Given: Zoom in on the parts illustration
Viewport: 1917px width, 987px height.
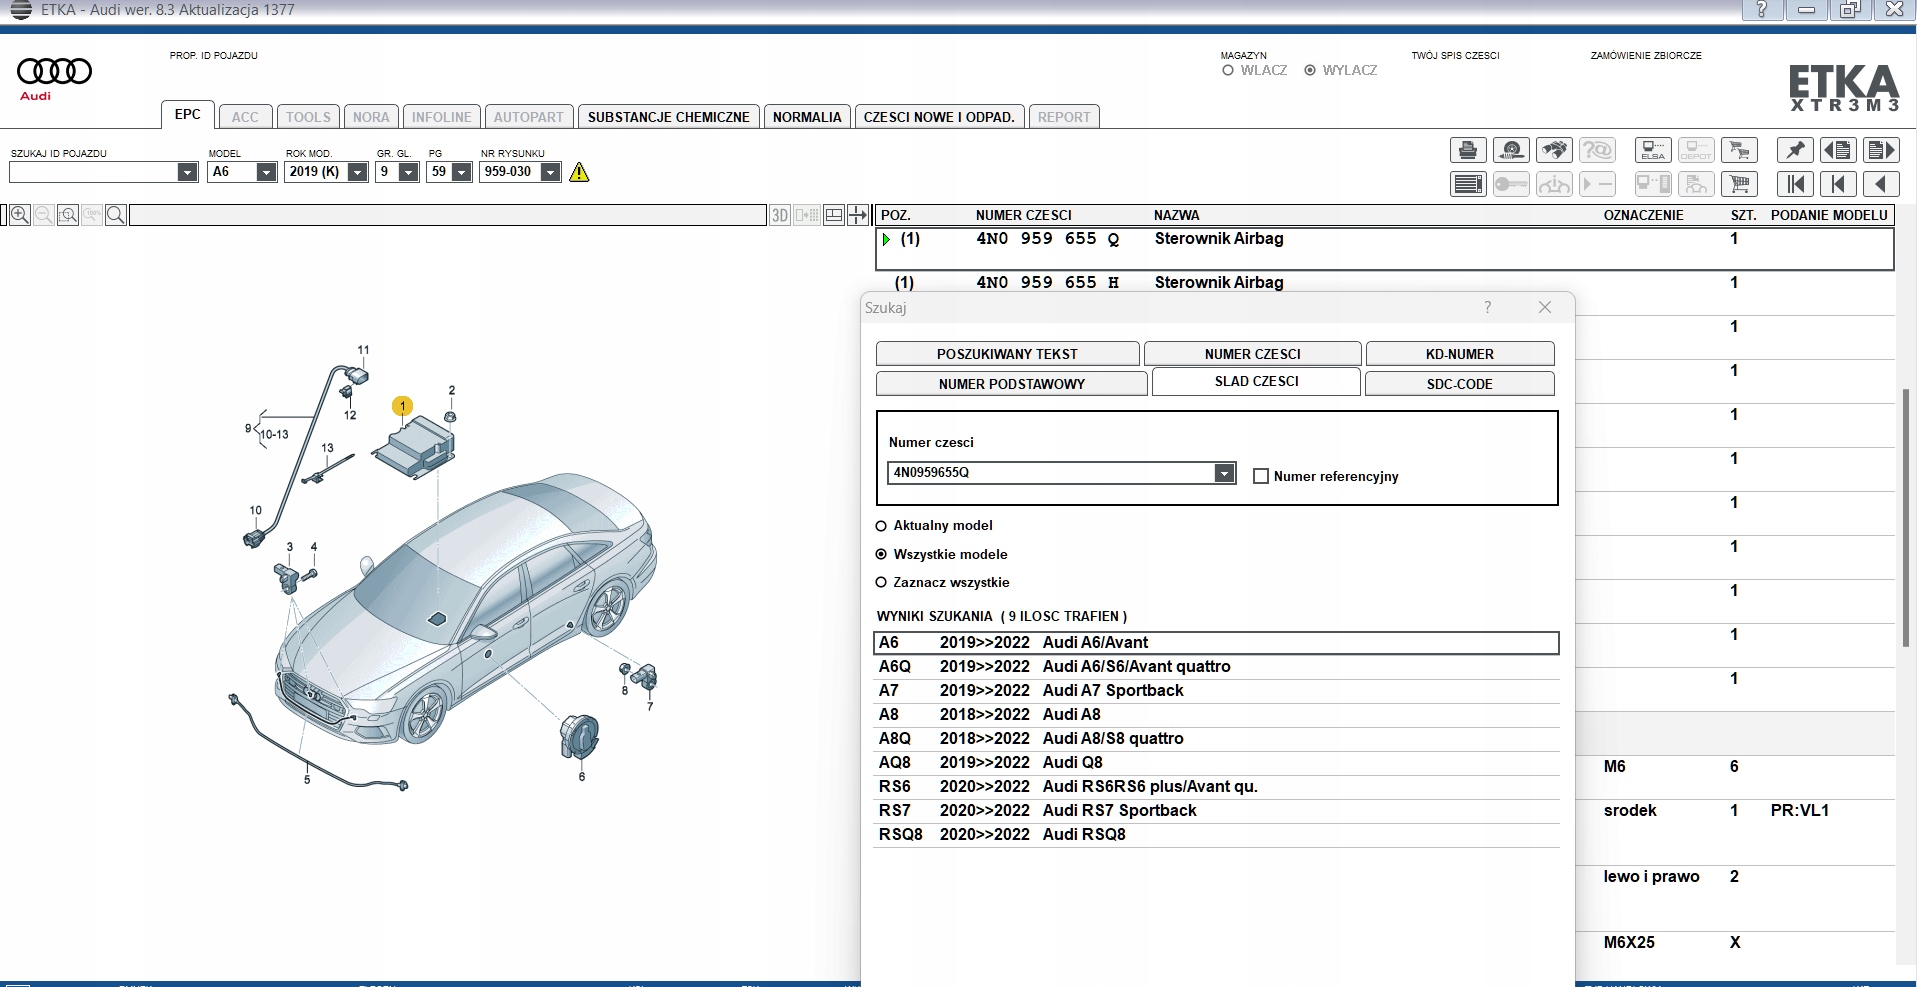Looking at the screenshot, I should point(19,215).
